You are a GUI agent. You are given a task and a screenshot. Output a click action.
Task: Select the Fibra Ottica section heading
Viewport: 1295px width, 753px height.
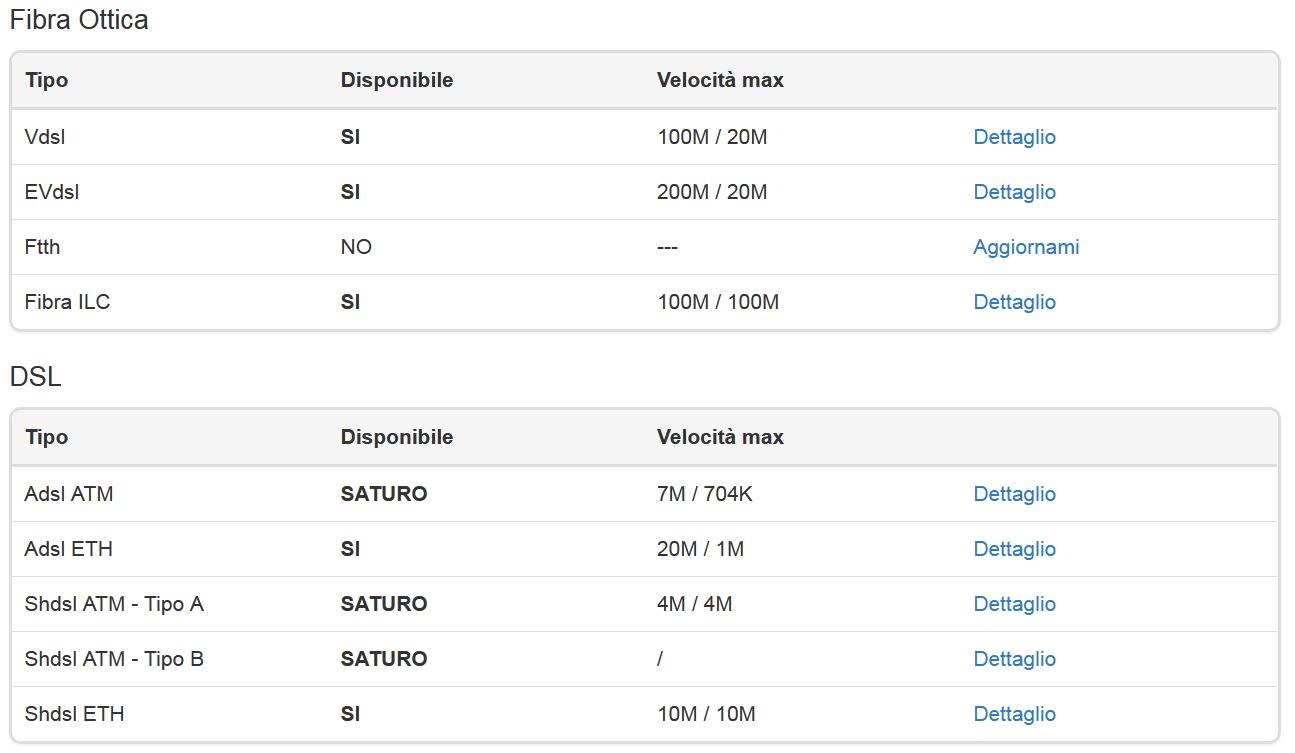pyautogui.click(x=79, y=20)
